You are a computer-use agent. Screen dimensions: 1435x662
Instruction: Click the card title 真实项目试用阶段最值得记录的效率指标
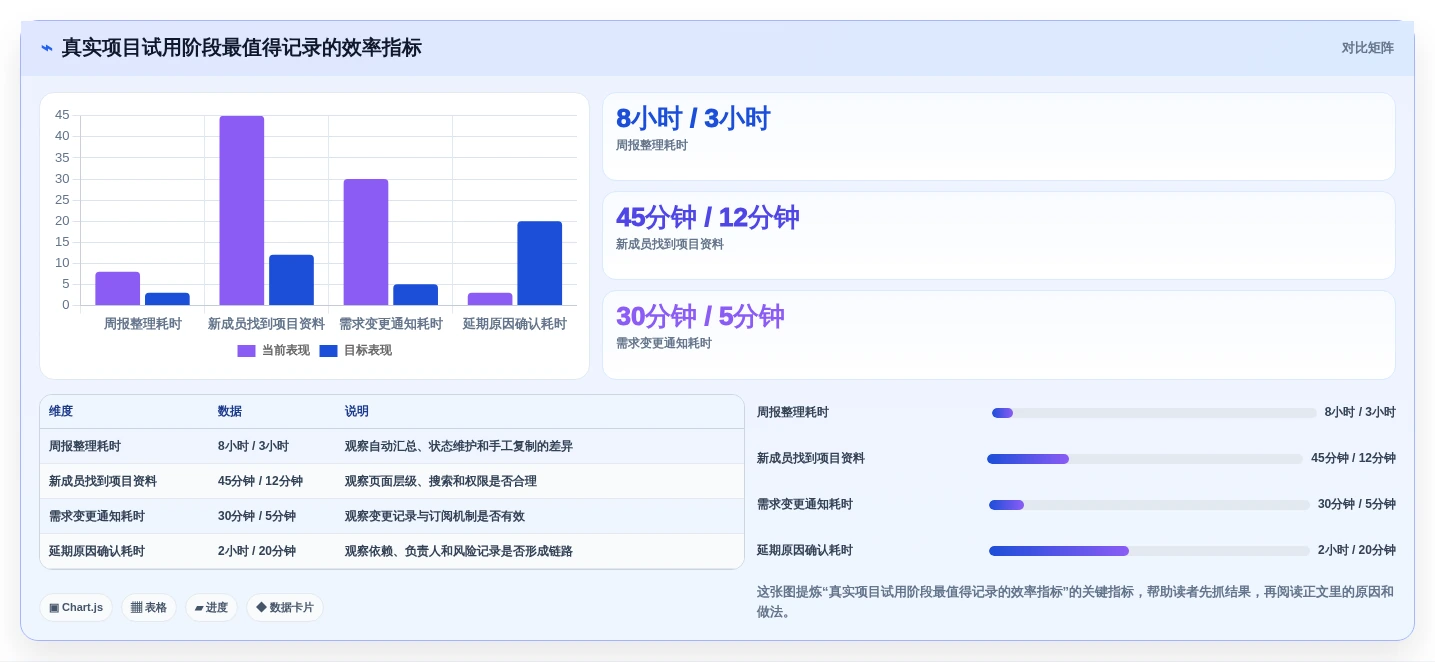242,48
